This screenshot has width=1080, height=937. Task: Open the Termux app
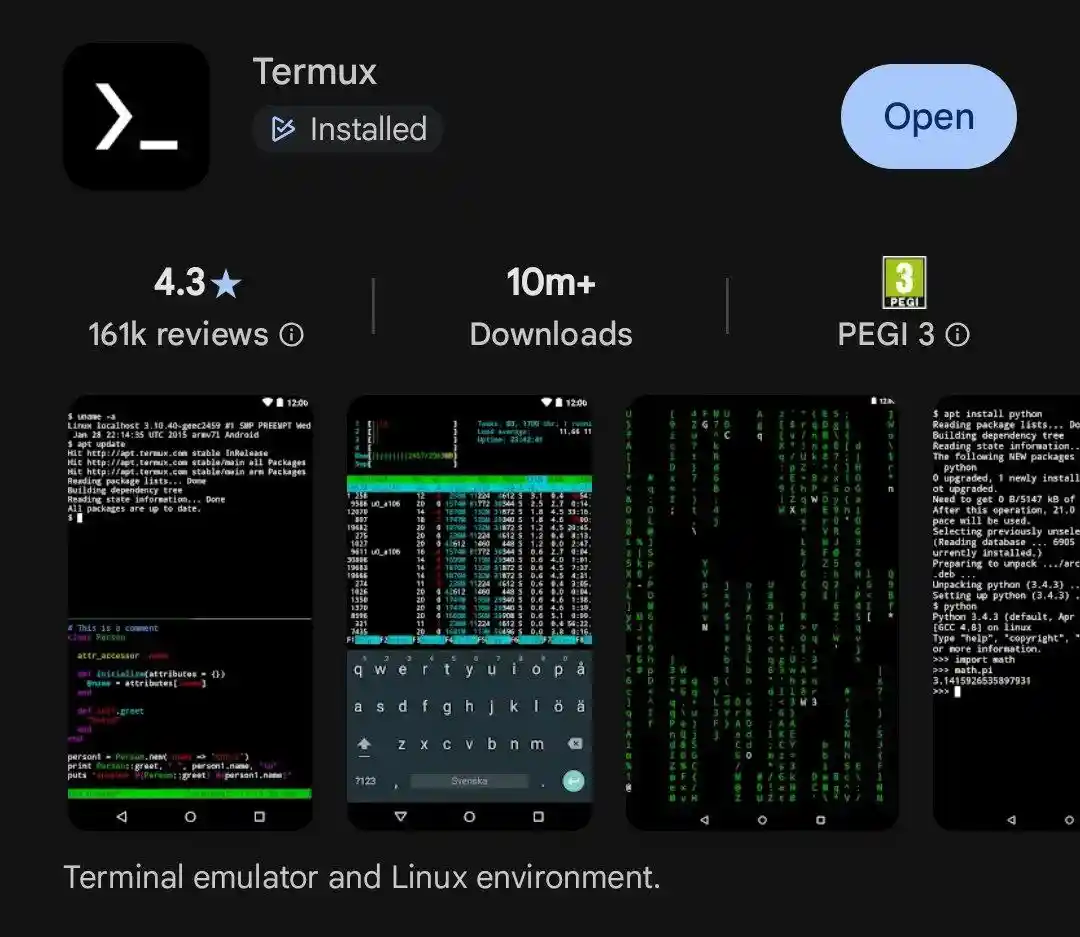pyautogui.click(x=928, y=115)
